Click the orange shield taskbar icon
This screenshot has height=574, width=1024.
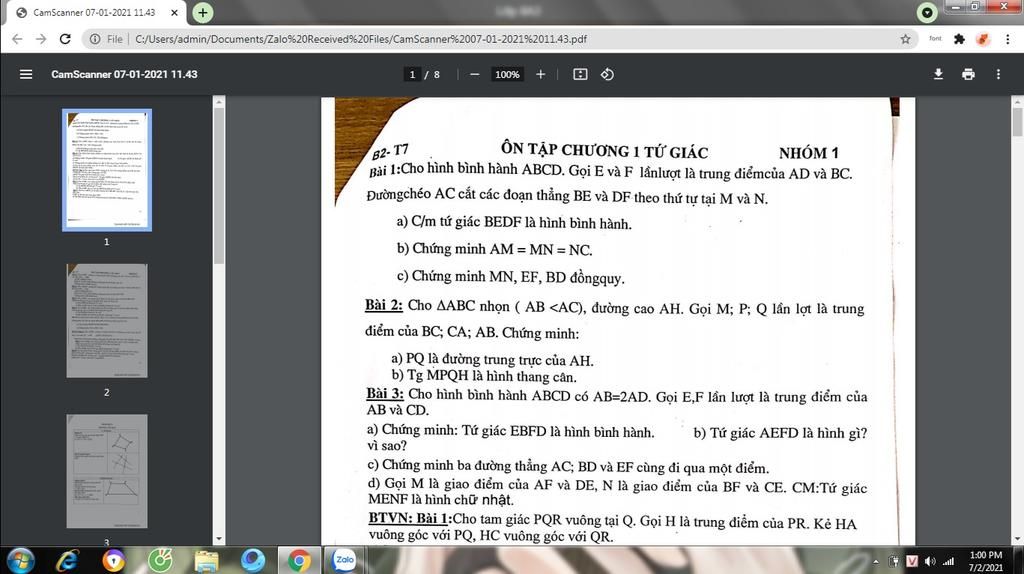(x=114, y=561)
